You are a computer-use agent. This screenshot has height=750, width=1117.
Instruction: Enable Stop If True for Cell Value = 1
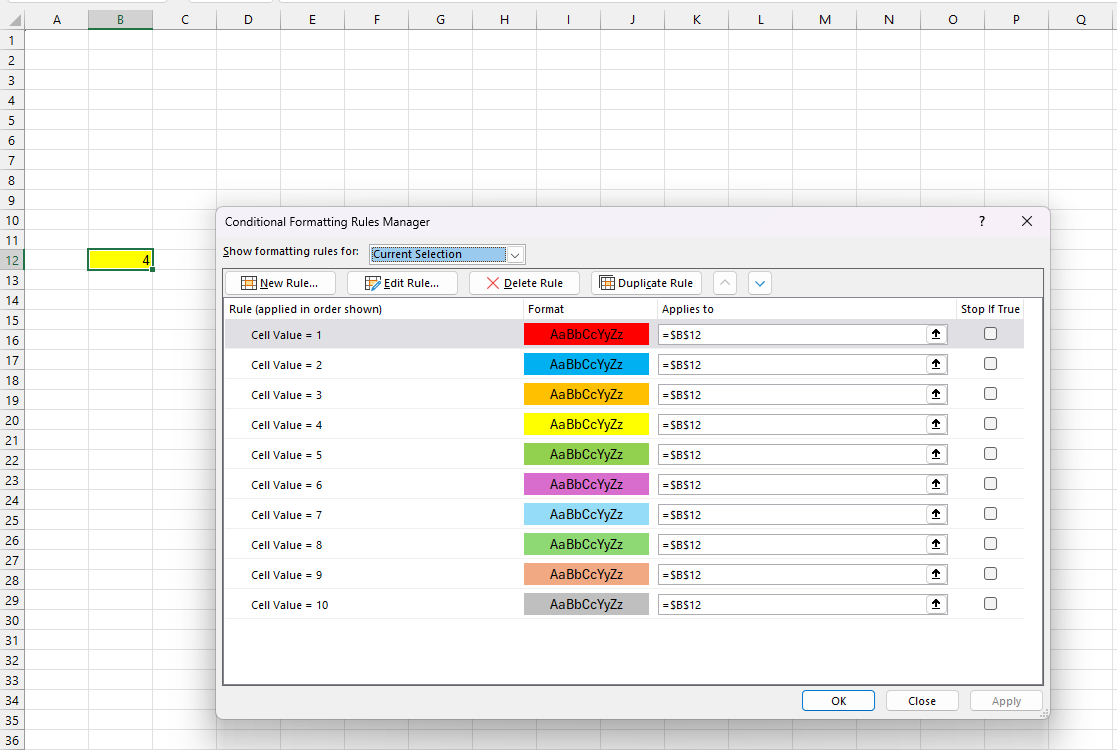(990, 334)
